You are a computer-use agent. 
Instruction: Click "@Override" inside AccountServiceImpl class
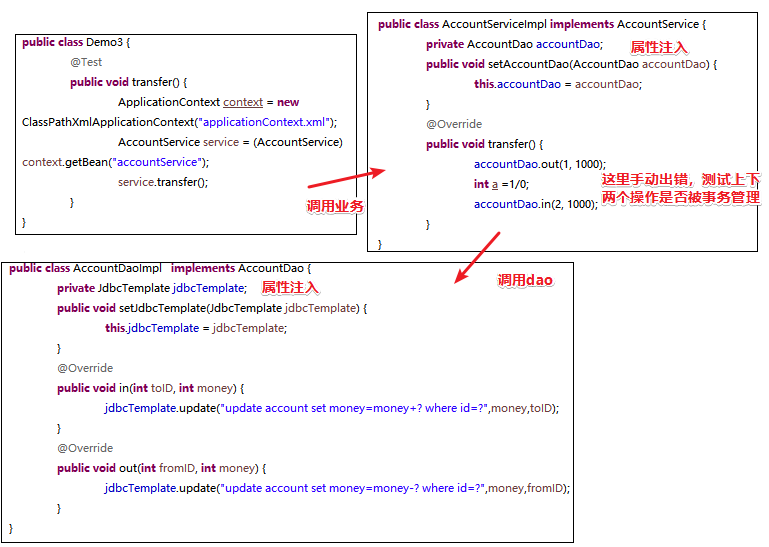pos(454,124)
